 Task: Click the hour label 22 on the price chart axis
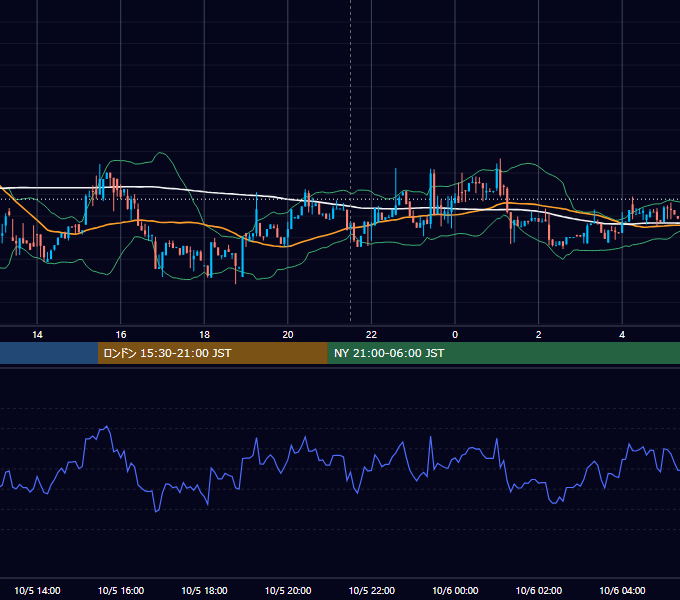371,335
